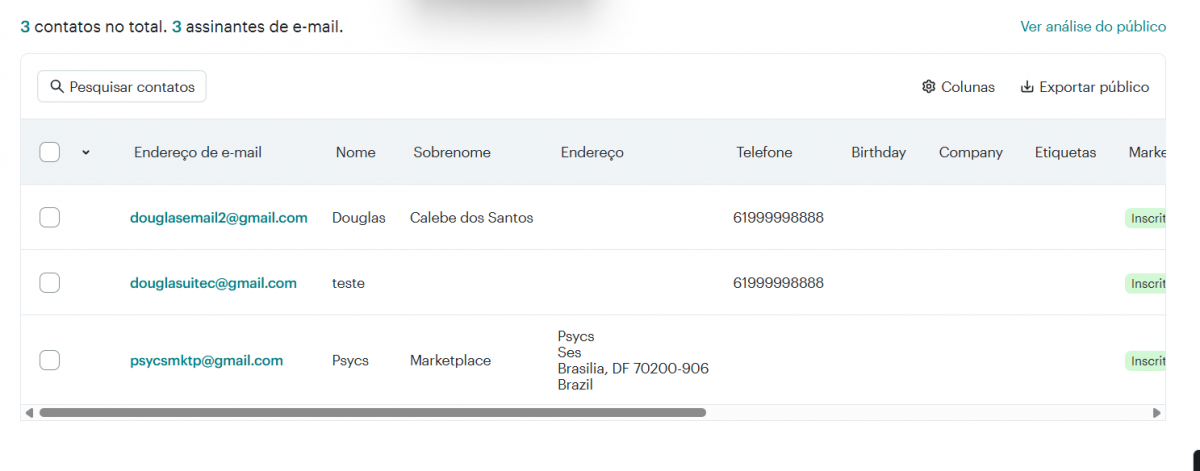Image resolution: width=1200 pixels, height=471 pixels.
Task: Open Ver análise do público link
Action: pos(1093,26)
